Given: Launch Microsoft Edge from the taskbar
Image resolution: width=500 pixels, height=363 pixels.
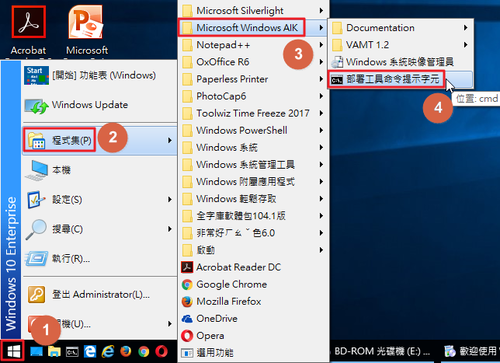Looking at the screenshot, I should (90, 351).
